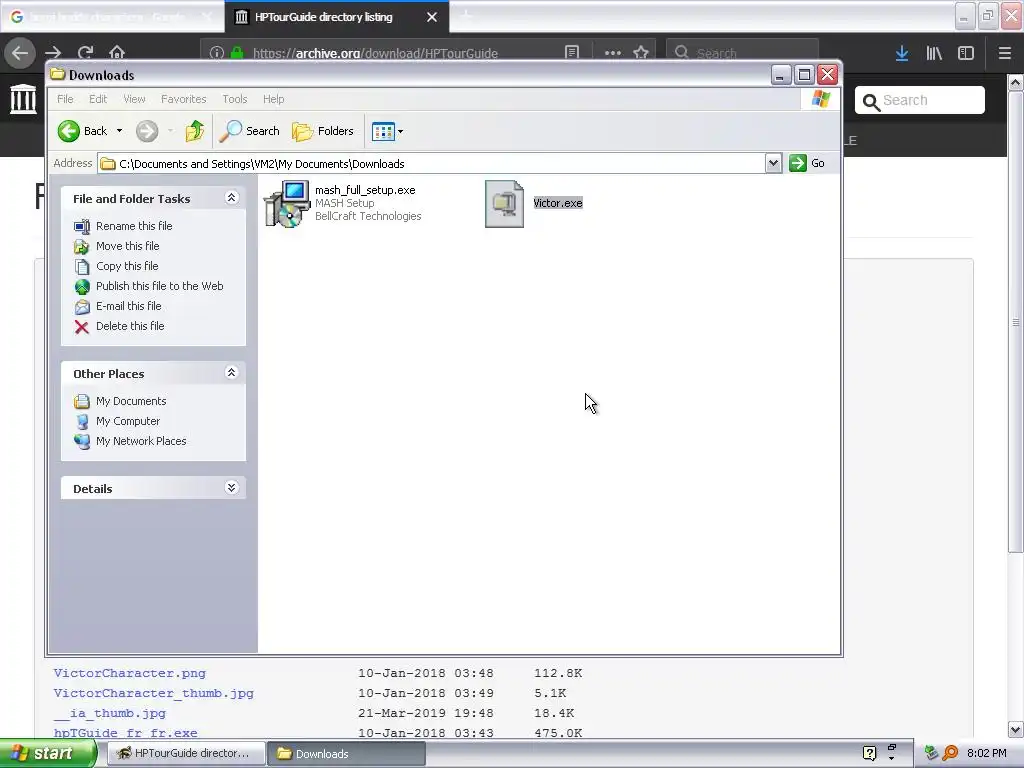Click the green Go button
1024x768 pixels.
tap(807, 163)
